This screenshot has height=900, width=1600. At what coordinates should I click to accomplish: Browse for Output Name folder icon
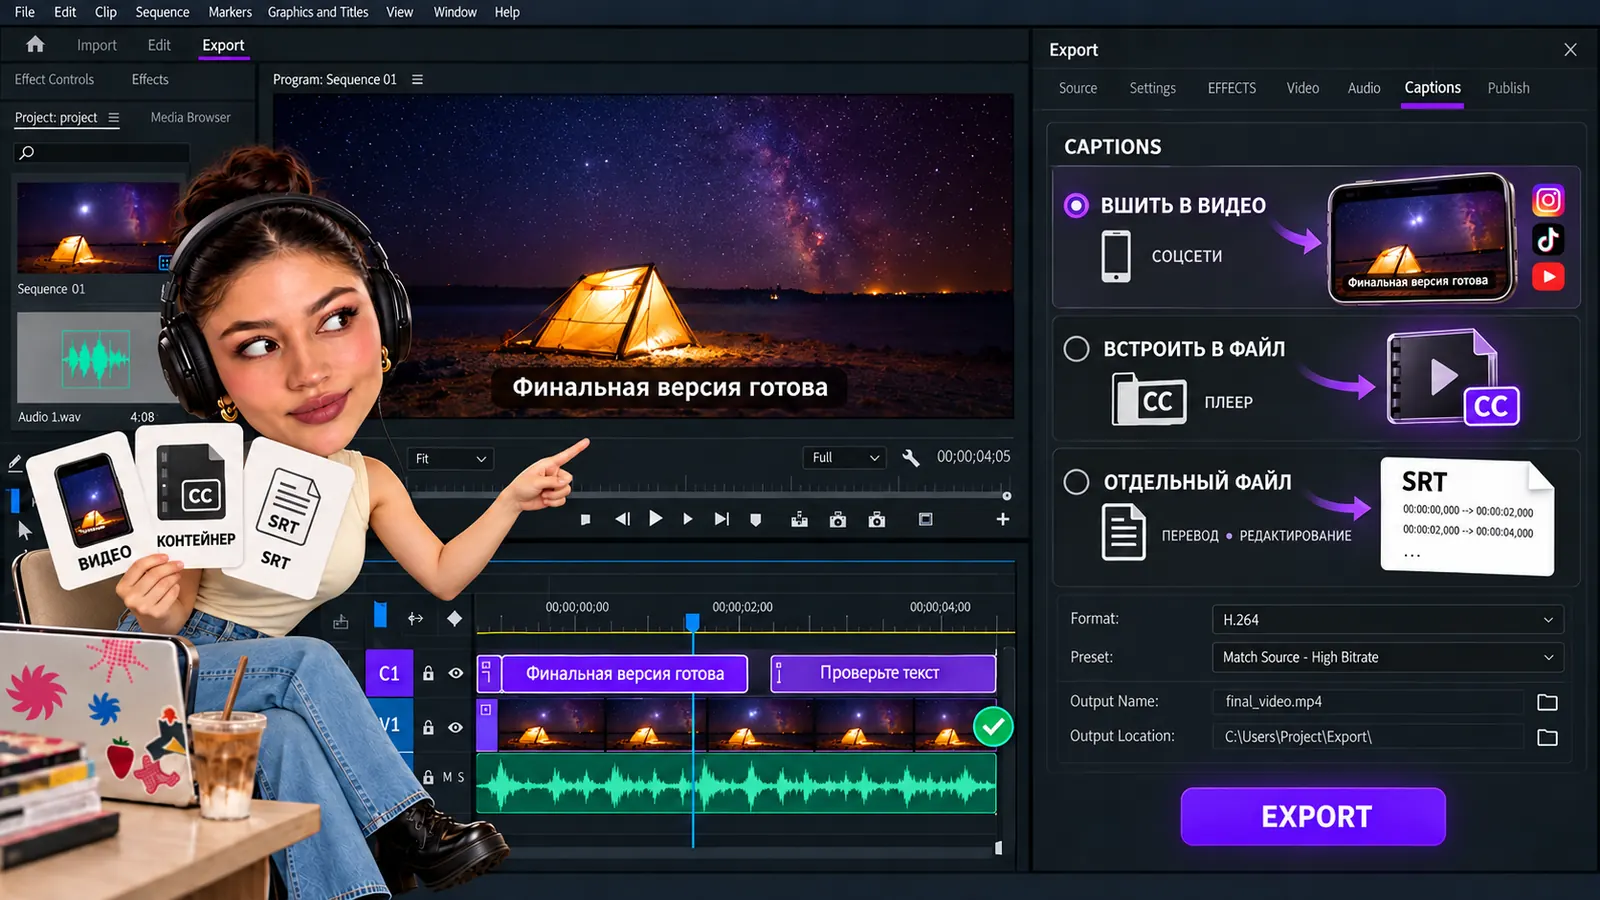pyautogui.click(x=1547, y=702)
